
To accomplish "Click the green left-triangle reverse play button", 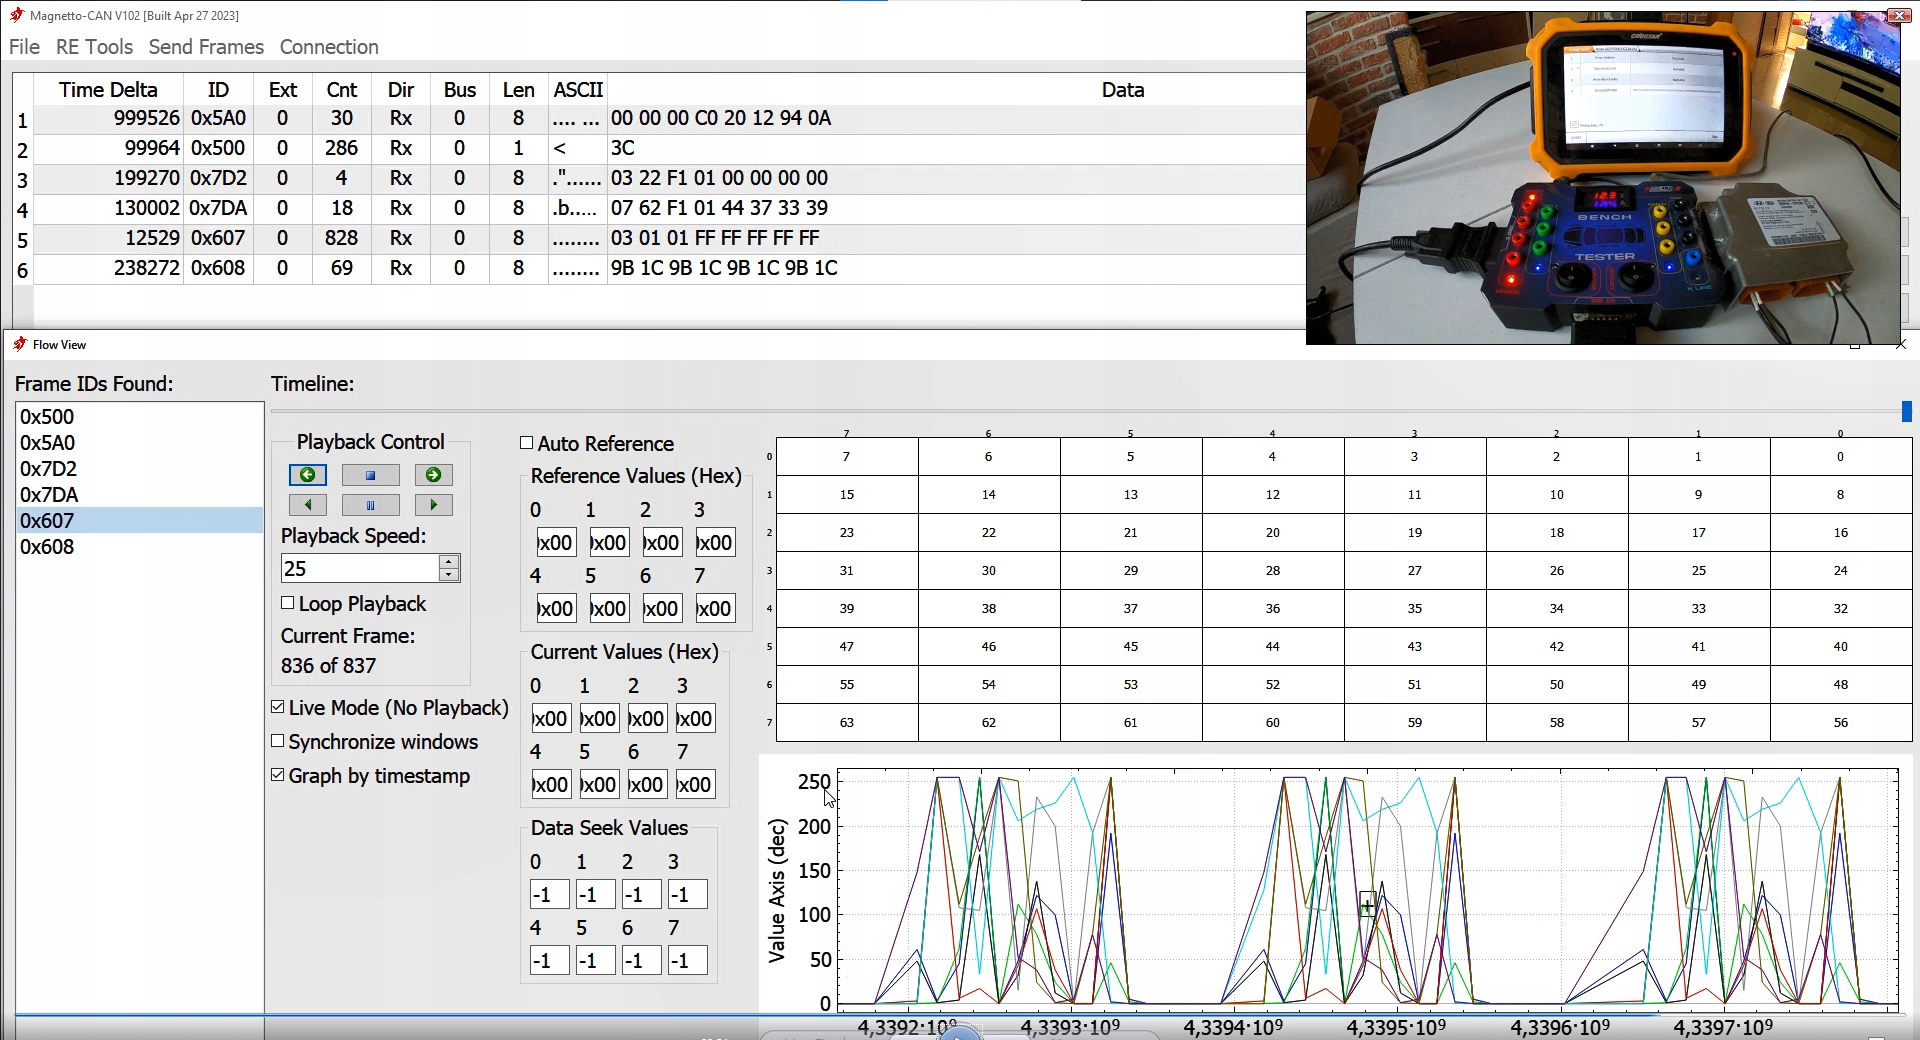I will pyautogui.click(x=308, y=505).
